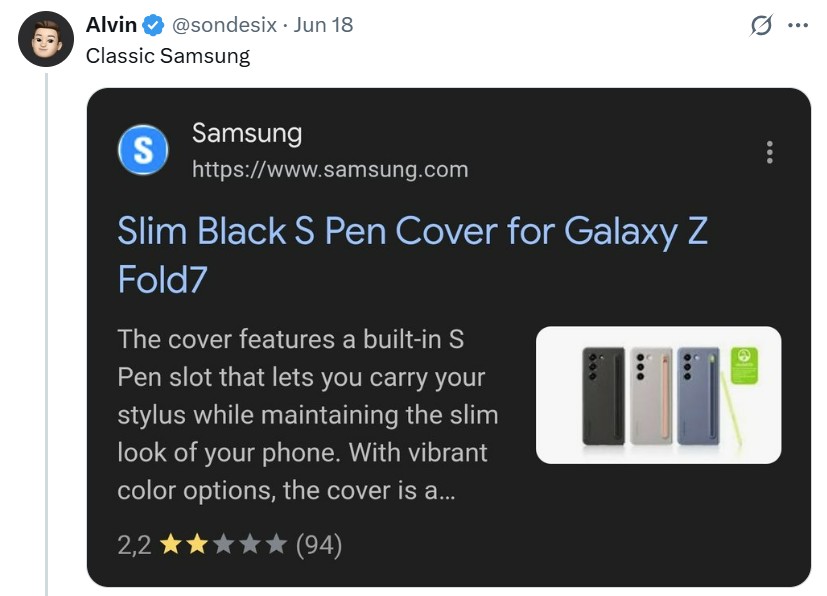Click Alvin's profile avatar picture
This screenshot has width=827, height=596.
coord(46,39)
